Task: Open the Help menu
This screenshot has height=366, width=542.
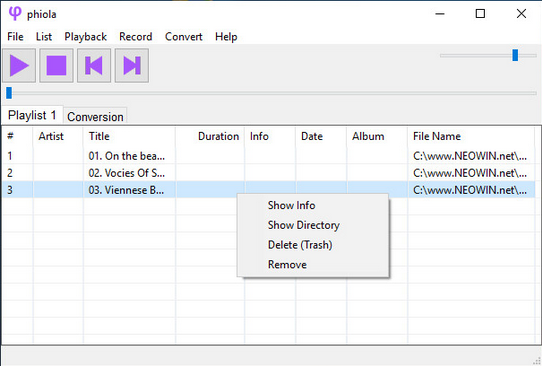Action: (x=226, y=37)
